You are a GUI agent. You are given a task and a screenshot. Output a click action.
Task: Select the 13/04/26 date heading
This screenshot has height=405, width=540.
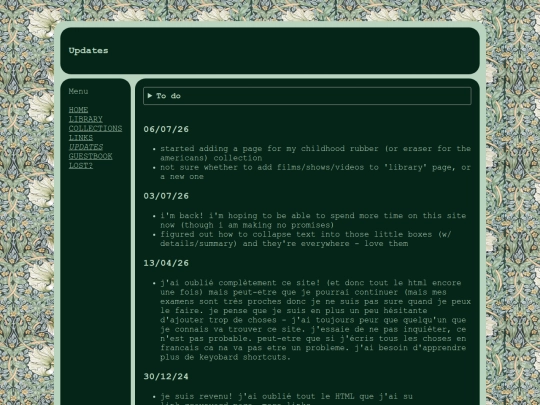166,263
